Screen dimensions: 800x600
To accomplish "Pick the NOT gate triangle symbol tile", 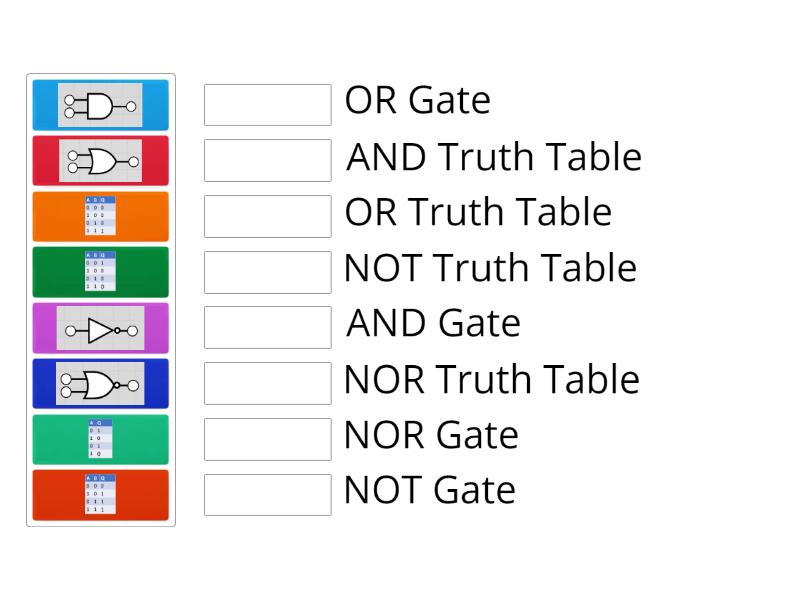I will tap(100, 329).
